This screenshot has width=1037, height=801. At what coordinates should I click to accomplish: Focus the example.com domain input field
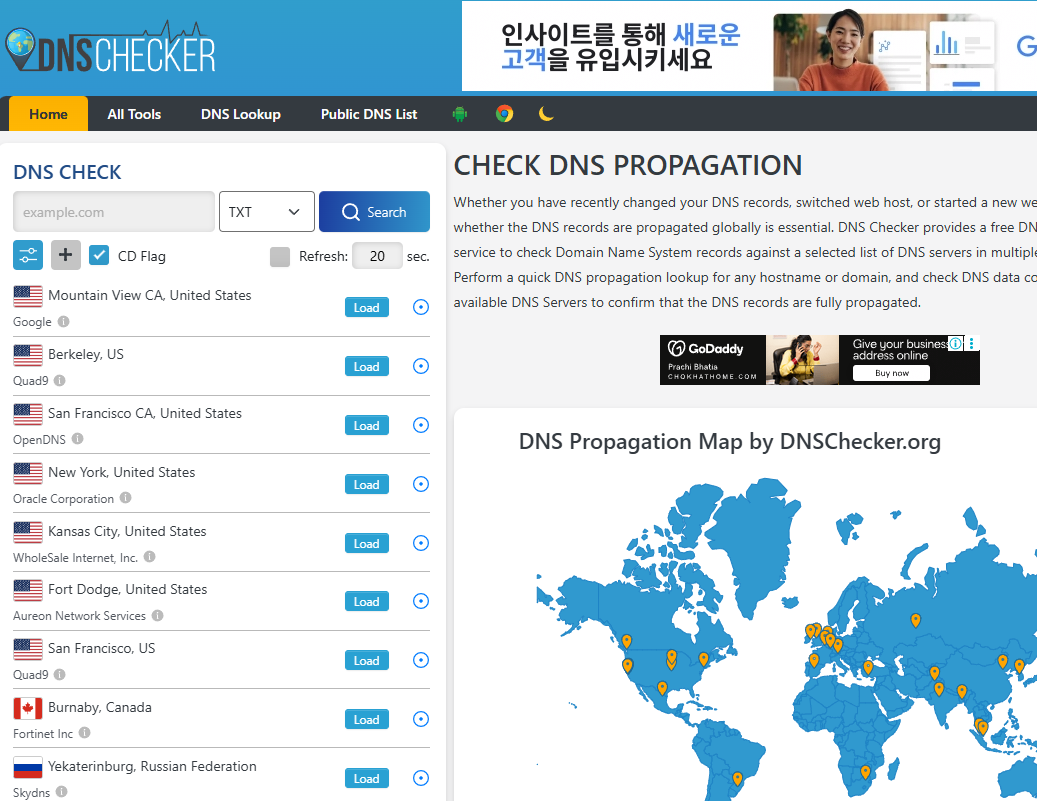[114, 212]
